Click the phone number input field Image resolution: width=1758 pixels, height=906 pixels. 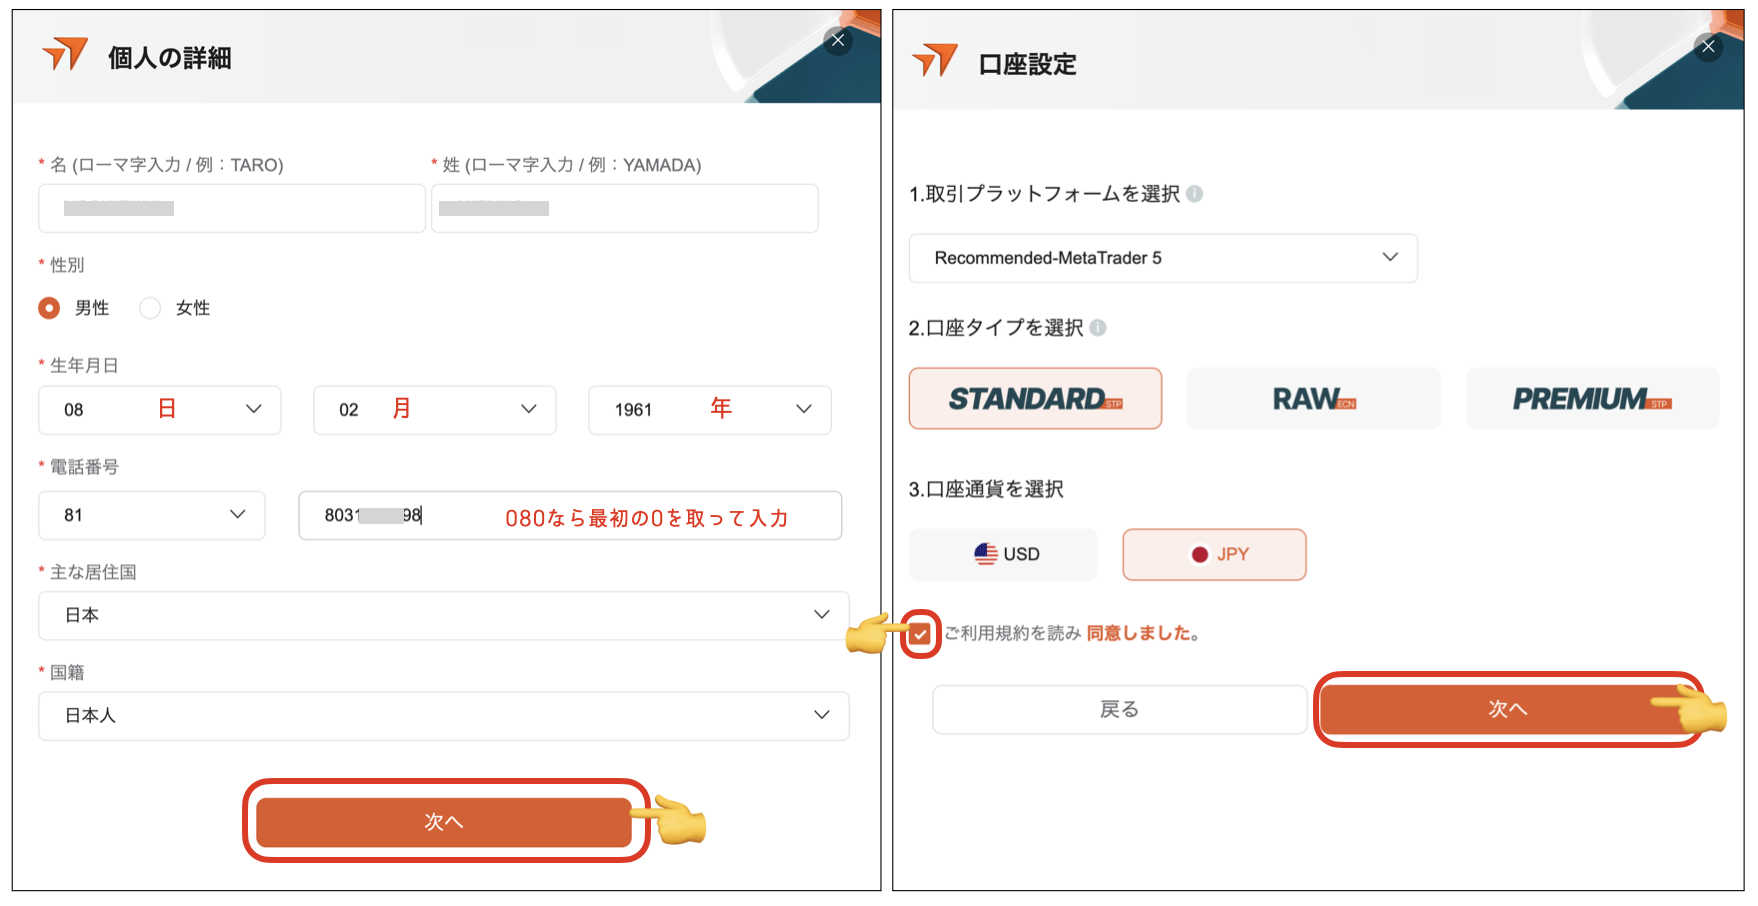(570, 516)
